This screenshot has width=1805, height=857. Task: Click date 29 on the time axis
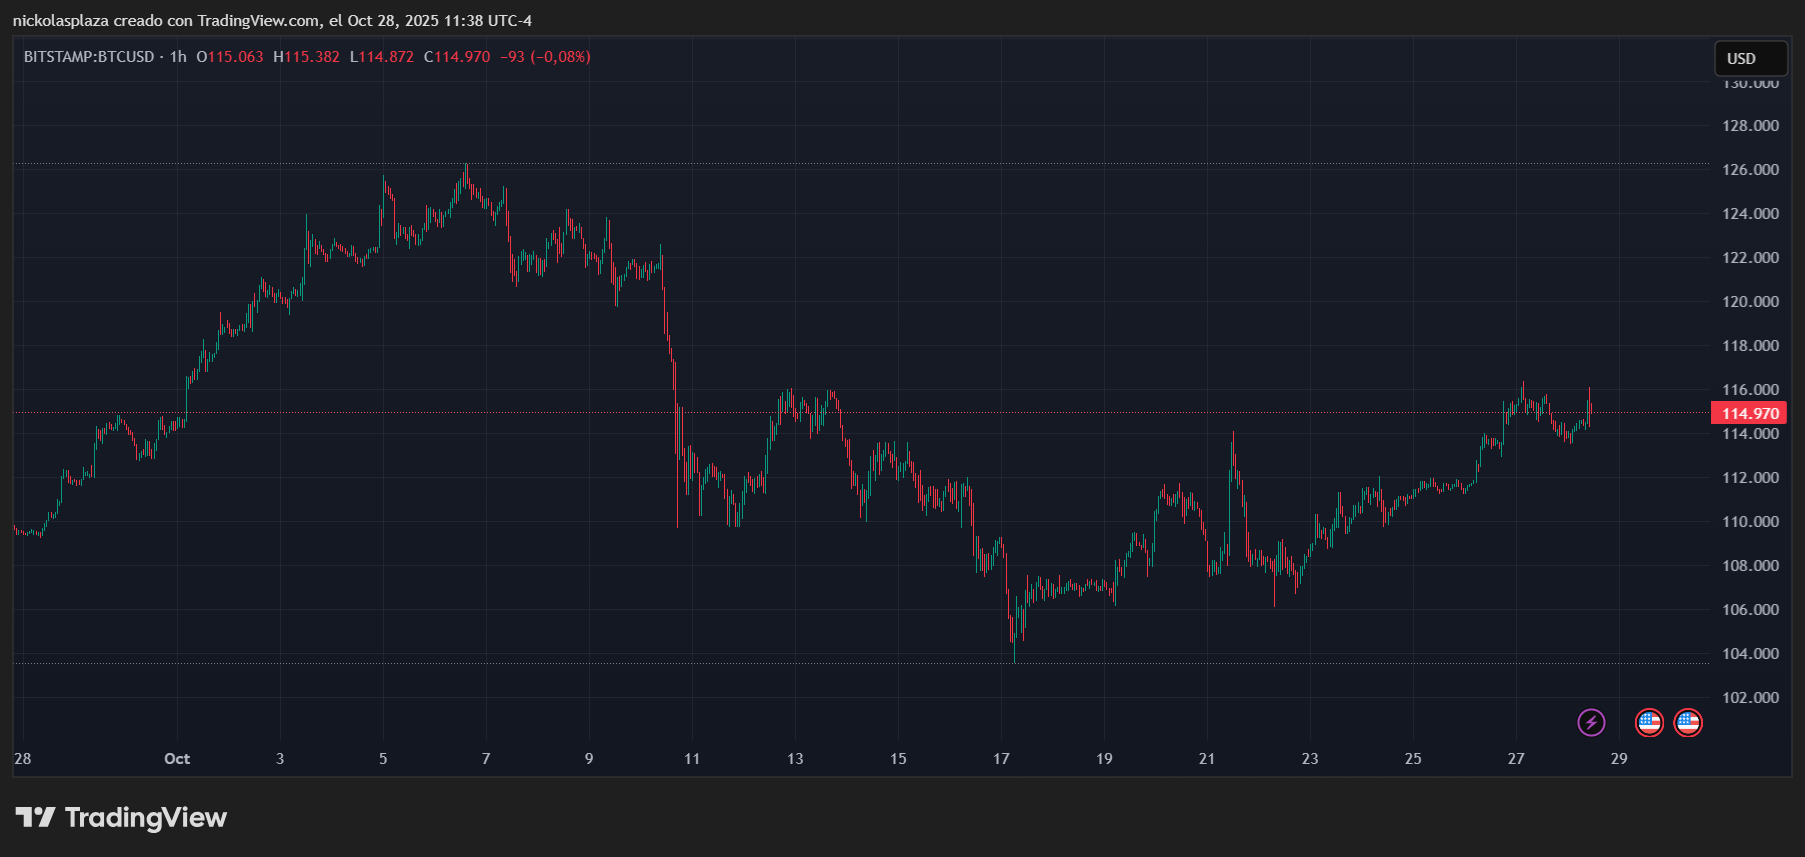click(x=1619, y=759)
